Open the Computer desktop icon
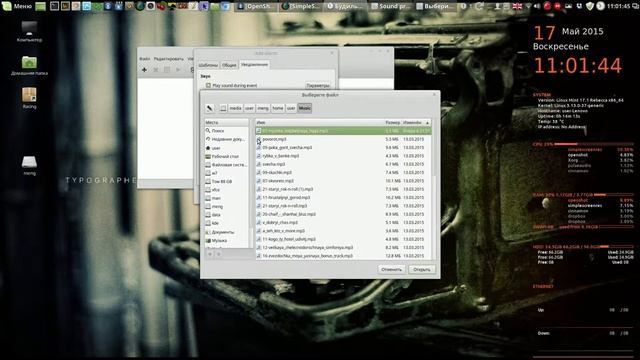The image size is (640, 360). [29, 32]
